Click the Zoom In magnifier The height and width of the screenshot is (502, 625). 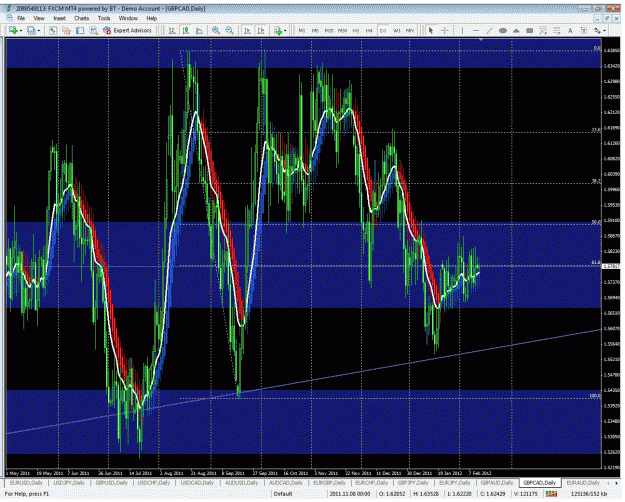pos(216,30)
